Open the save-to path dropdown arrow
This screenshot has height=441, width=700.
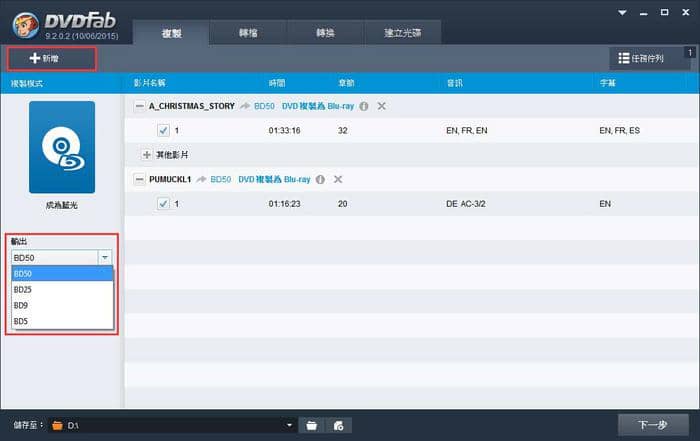289,425
